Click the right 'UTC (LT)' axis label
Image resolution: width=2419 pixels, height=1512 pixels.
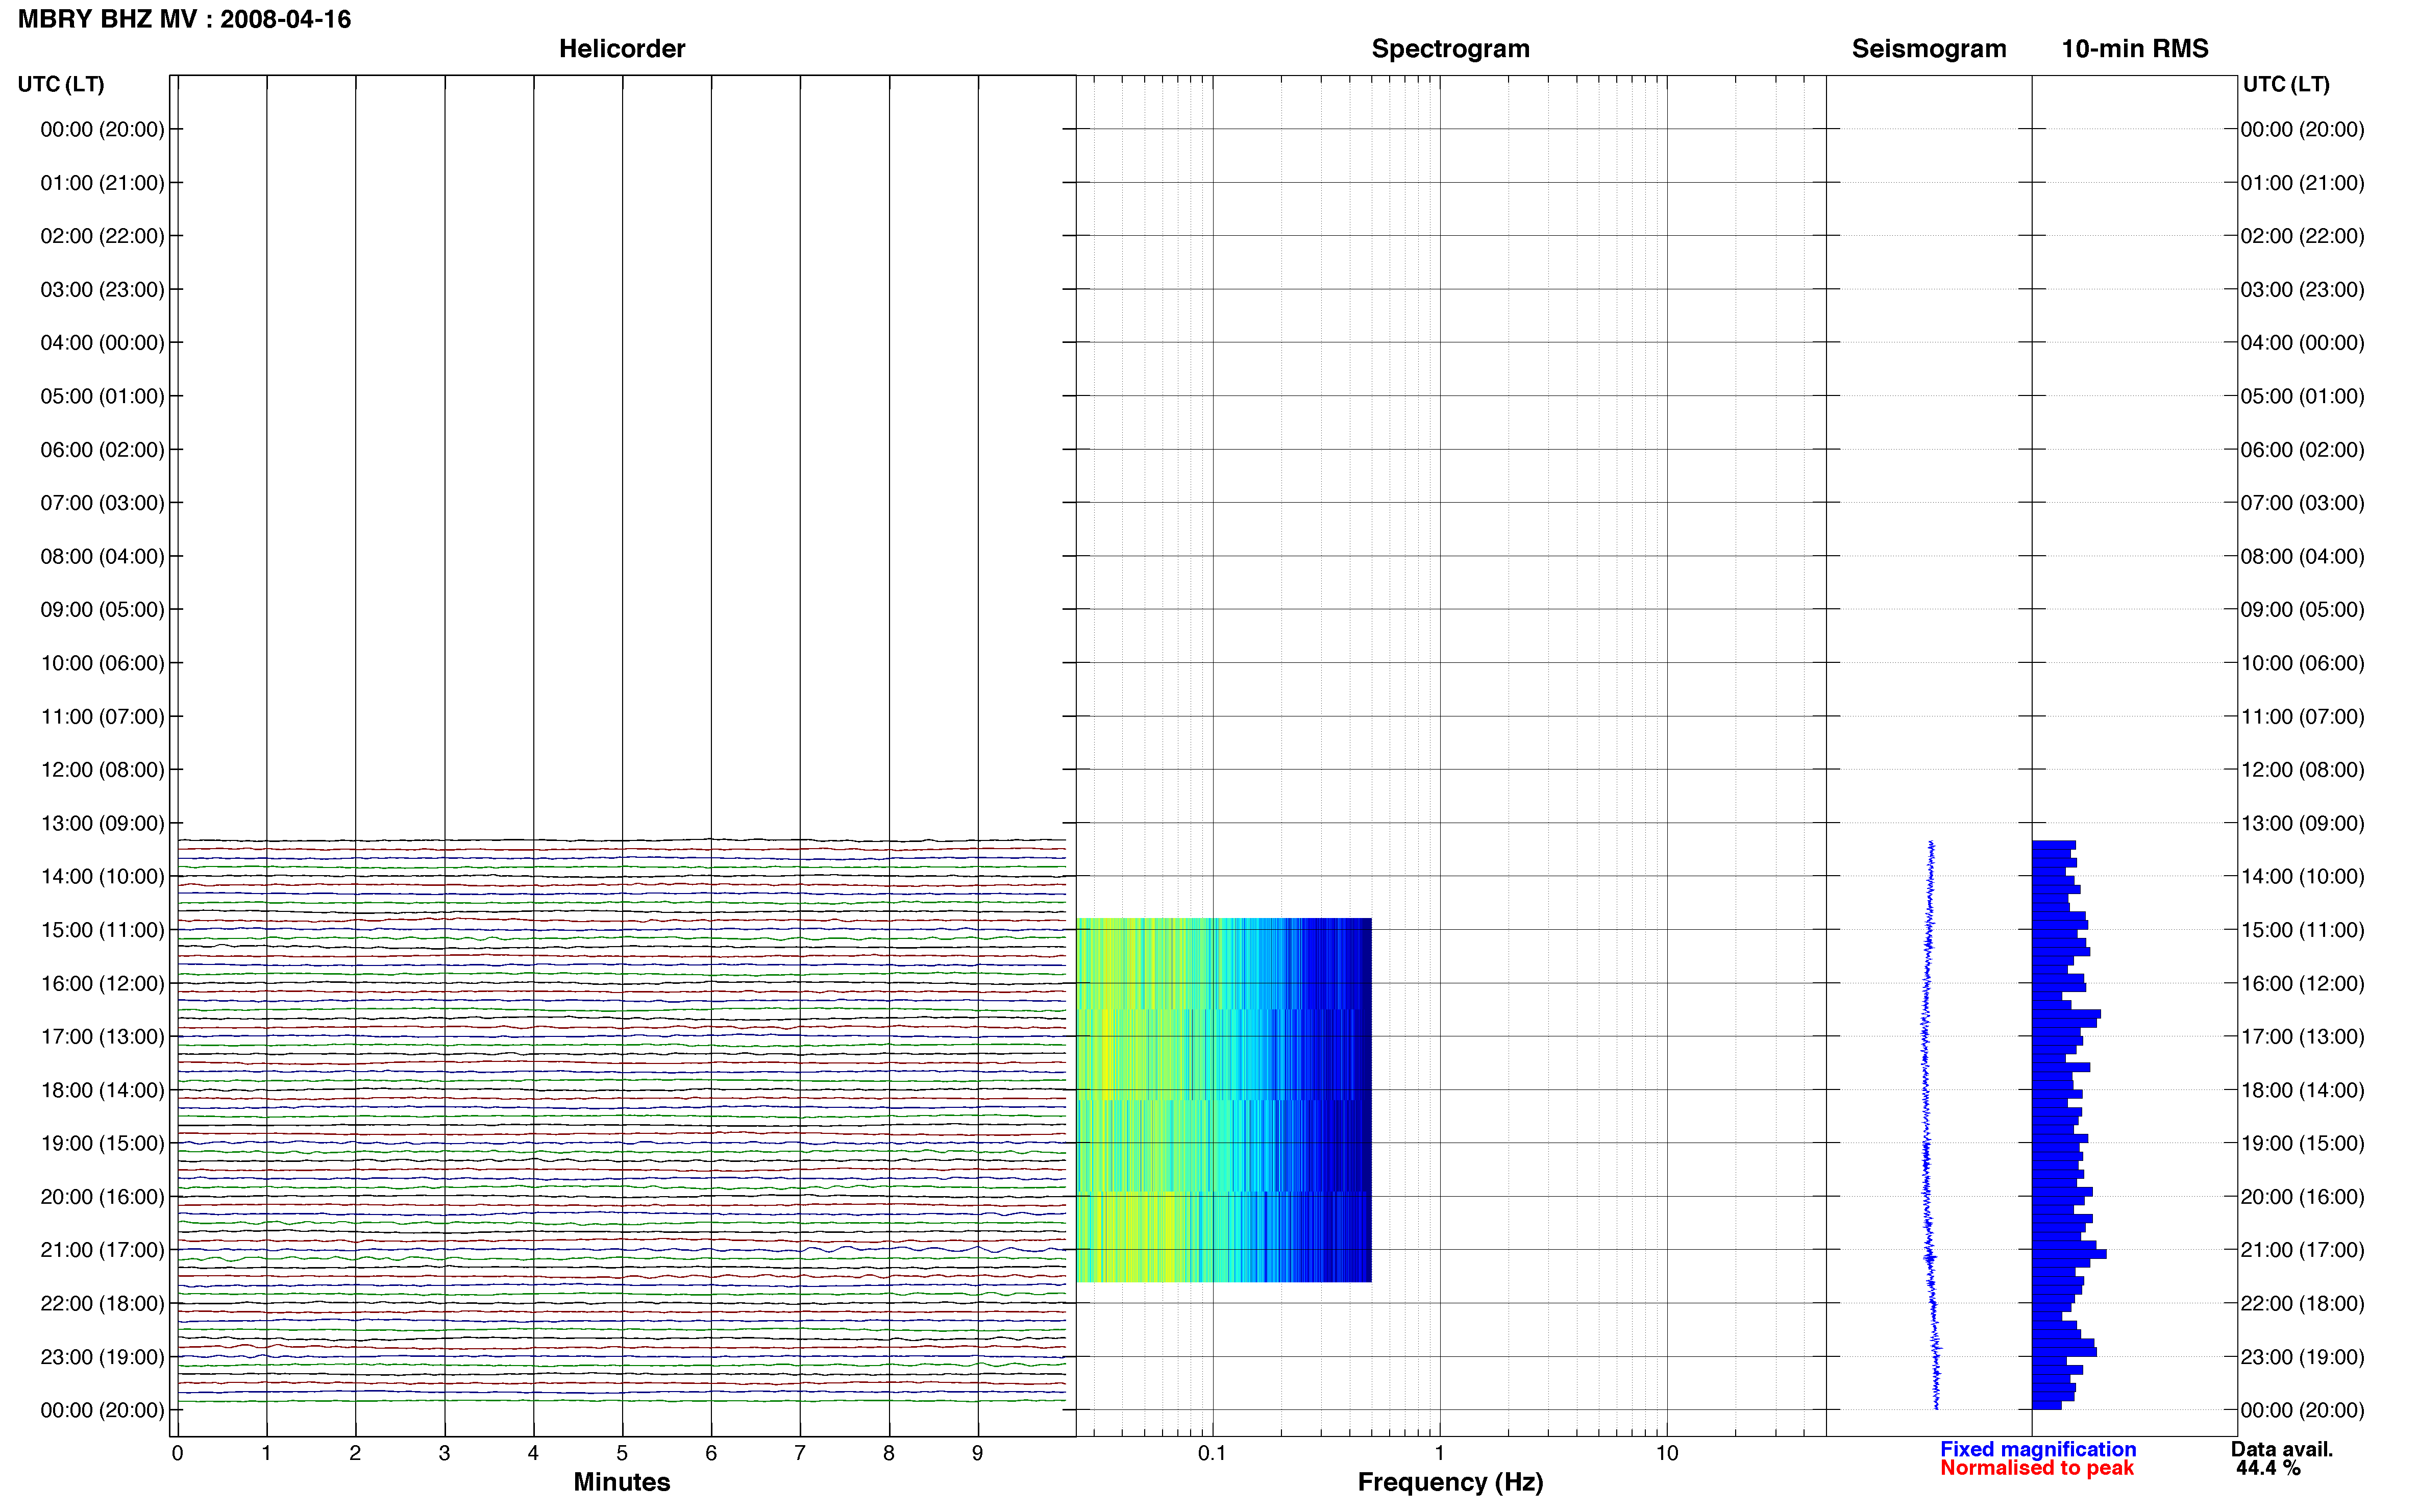[2286, 84]
